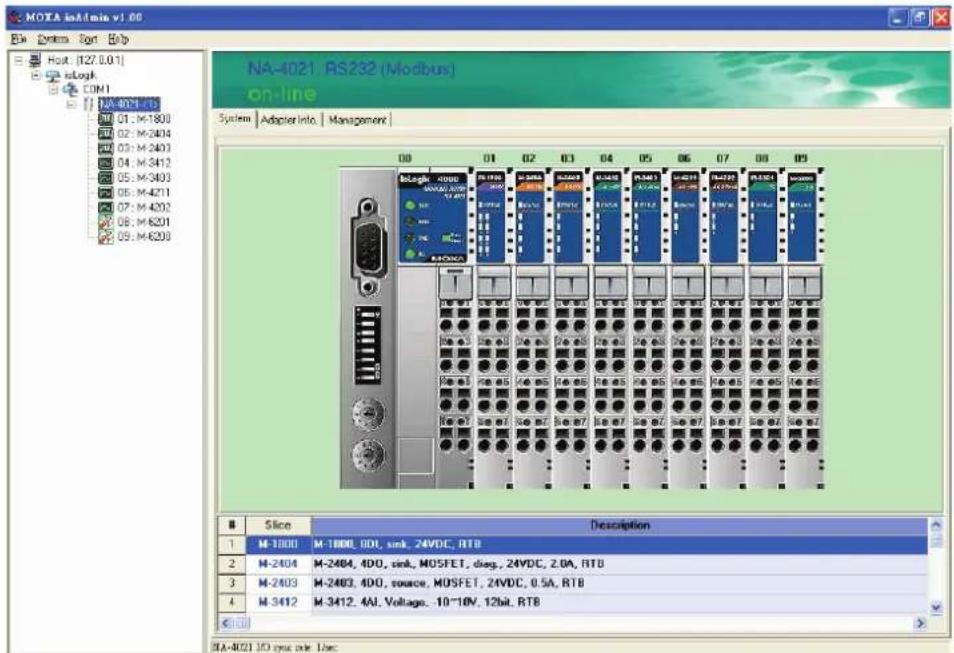Image resolution: width=954 pixels, height=653 pixels.
Task: Select module icon for 08 : M-6201
Action: (x=106, y=222)
